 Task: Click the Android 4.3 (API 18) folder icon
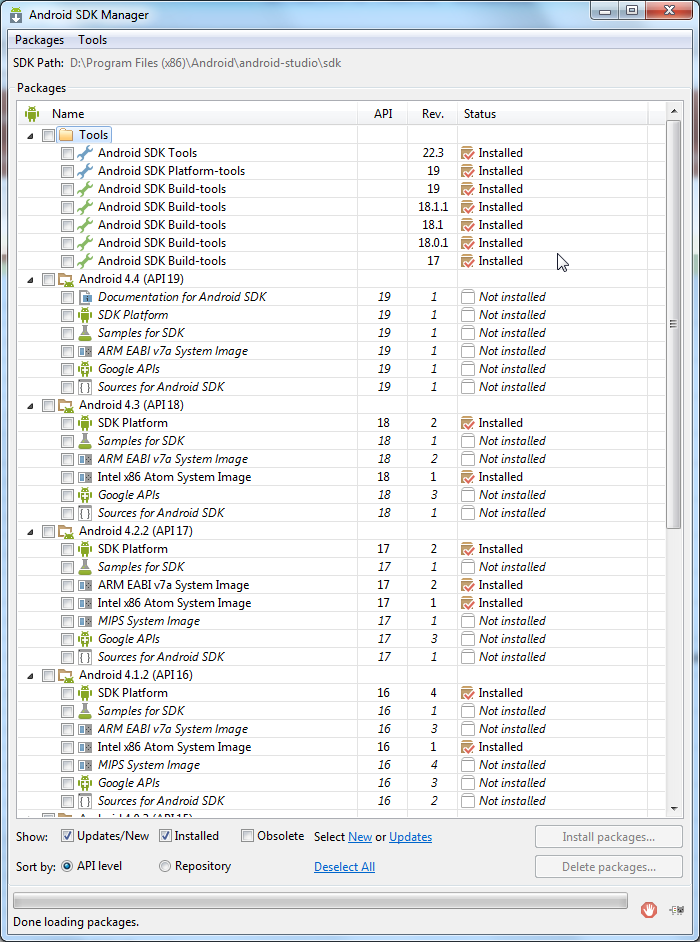[x=66, y=405]
